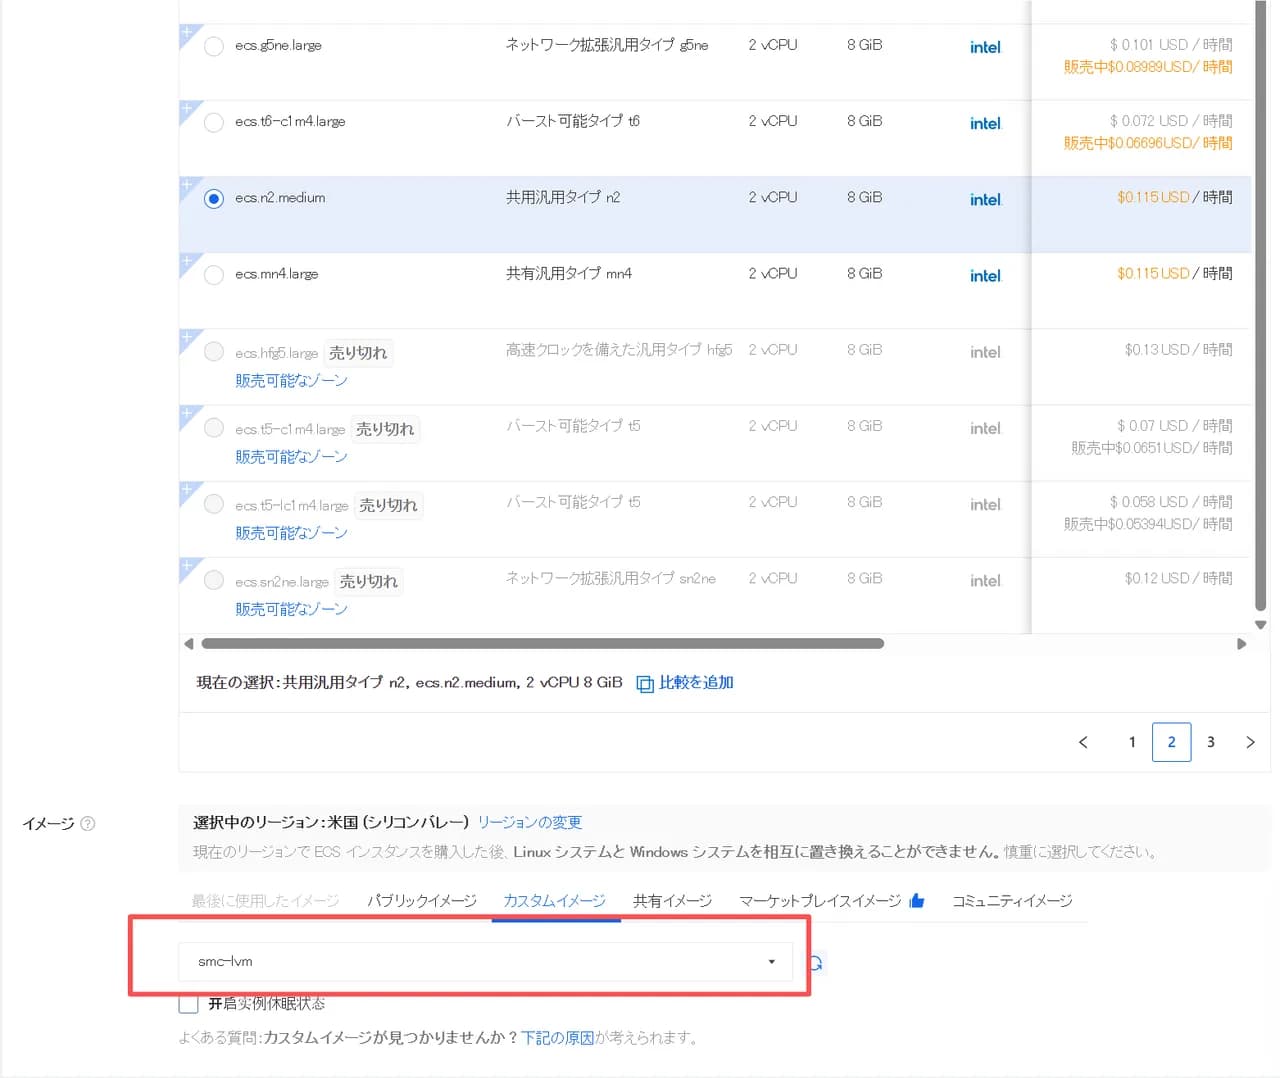Image resolution: width=1280 pixels, height=1078 pixels.
Task: Click the 販売中$0.06696USD discount price text
Action: [1148, 143]
